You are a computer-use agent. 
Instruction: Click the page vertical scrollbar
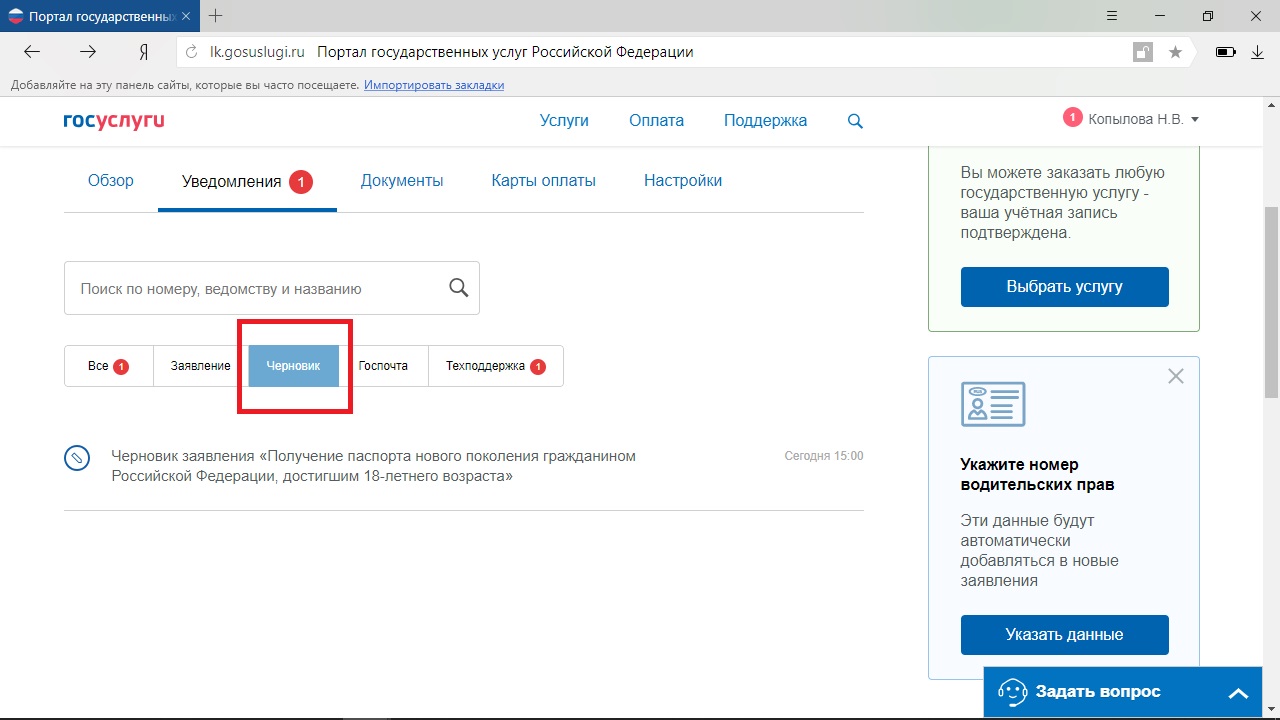pos(1271,300)
